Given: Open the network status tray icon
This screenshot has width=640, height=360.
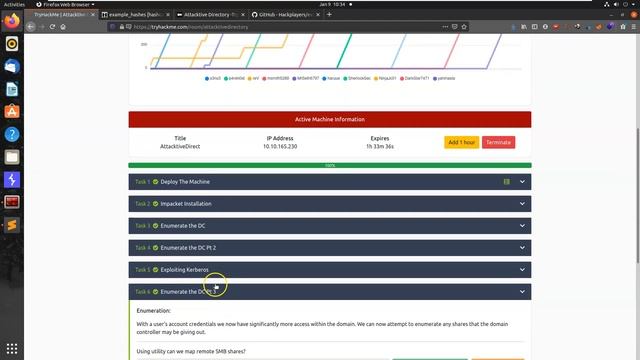Looking at the screenshot, I should click(x=607, y=4).
